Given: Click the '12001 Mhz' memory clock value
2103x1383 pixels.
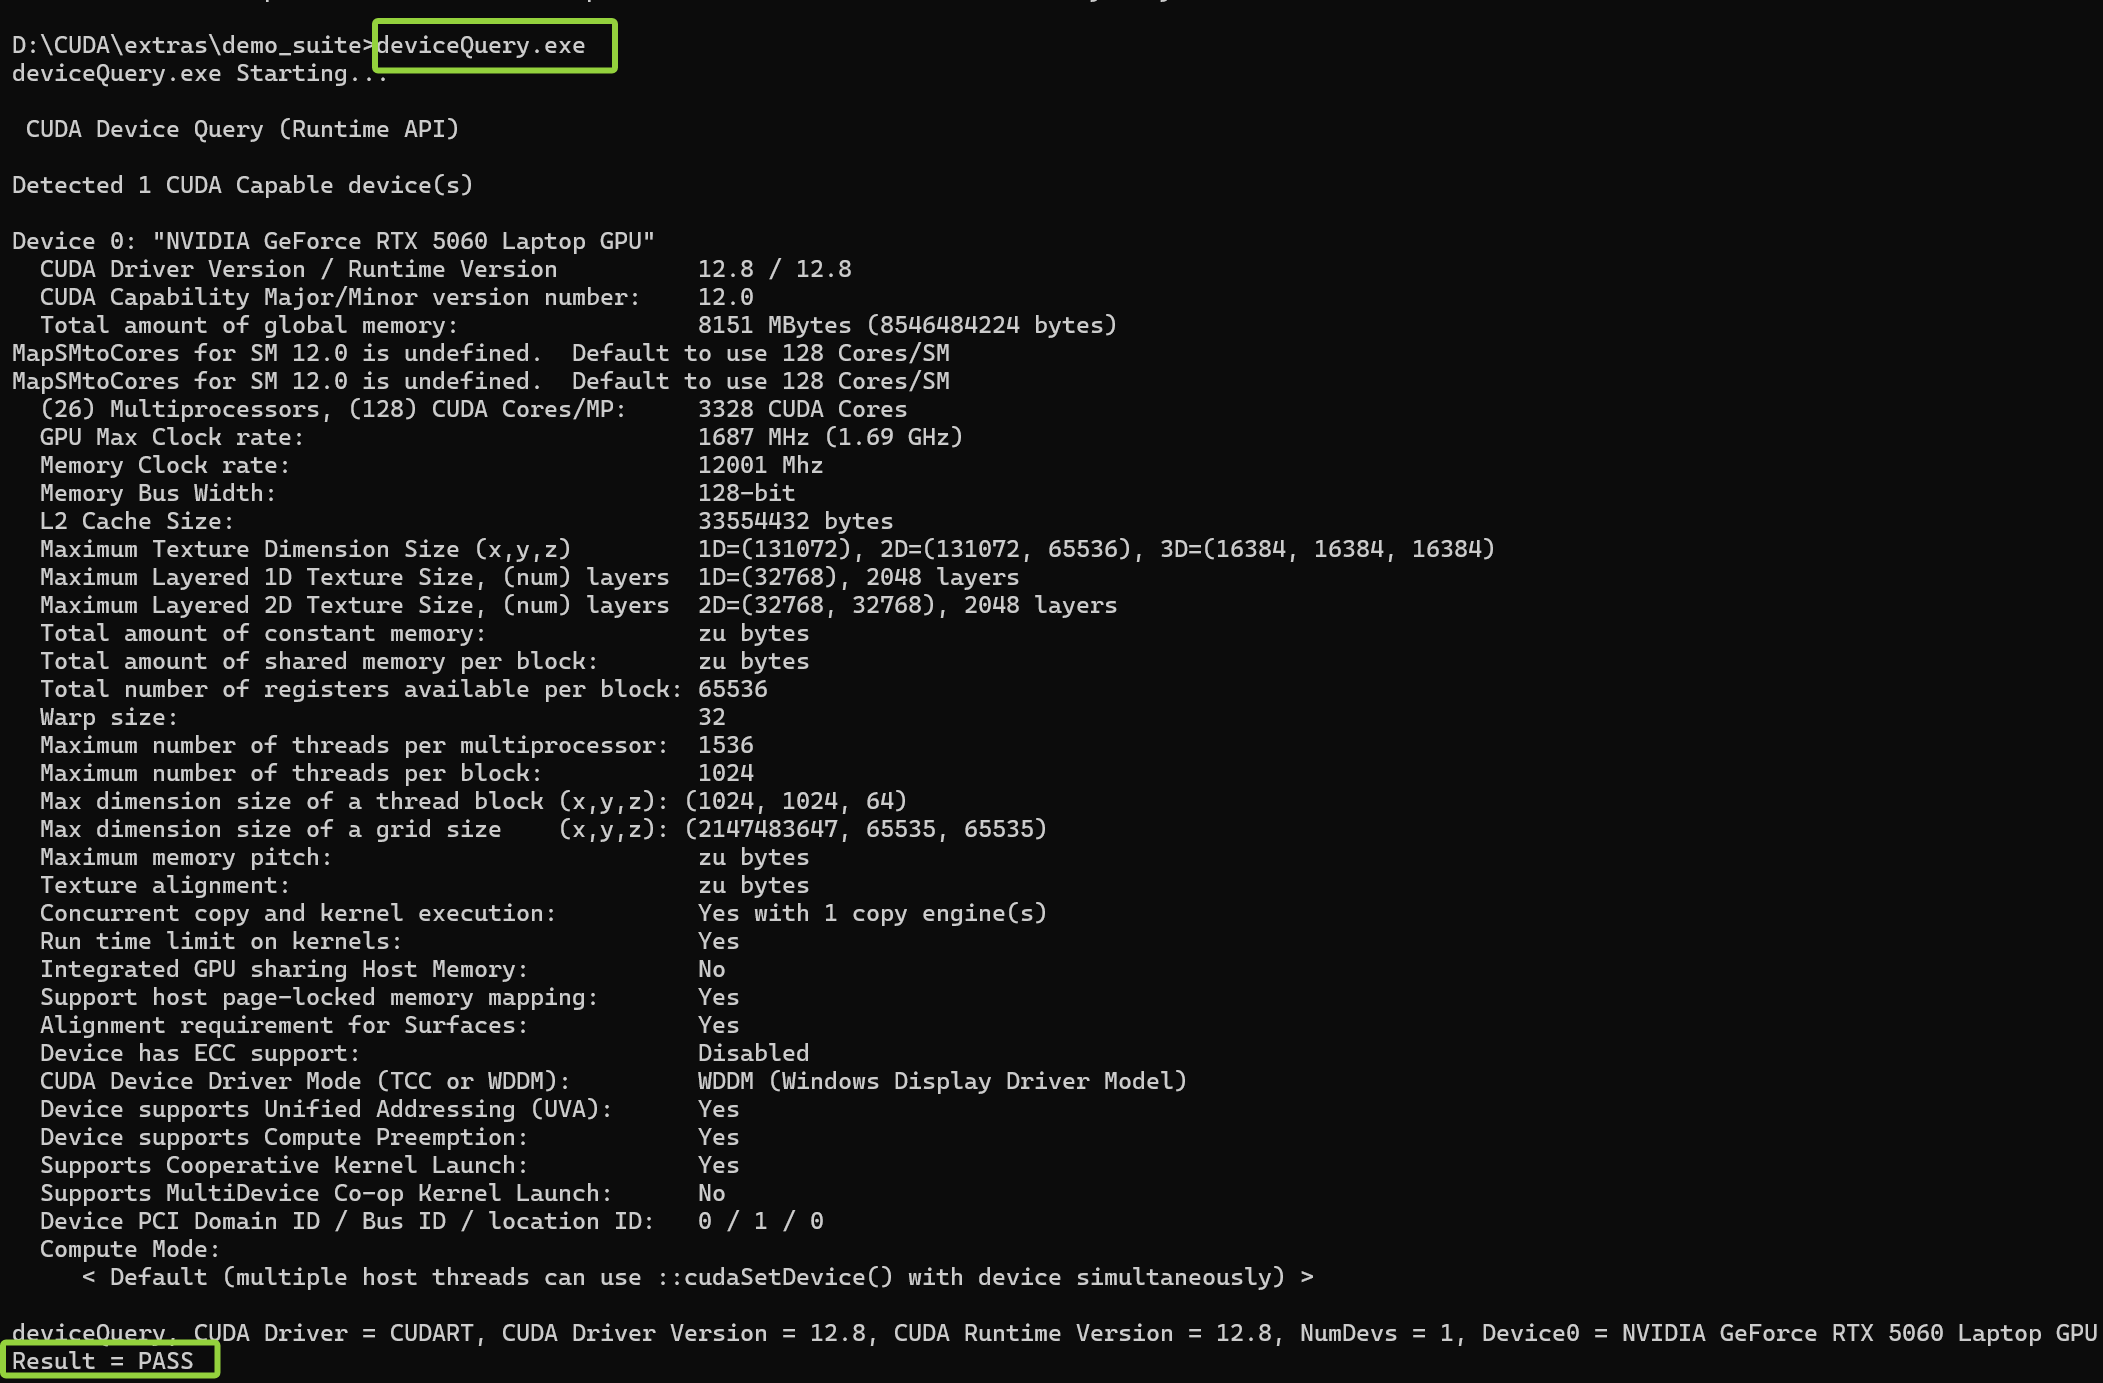Looking at the screenshot, I should [x=760, y=466].
